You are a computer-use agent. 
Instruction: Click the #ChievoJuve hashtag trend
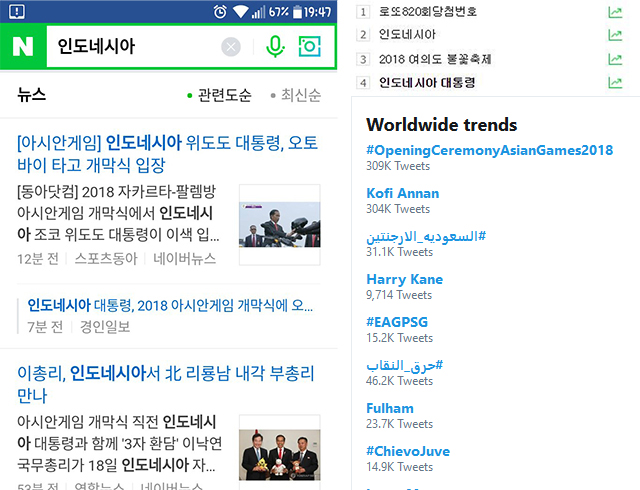coord(407,451)
